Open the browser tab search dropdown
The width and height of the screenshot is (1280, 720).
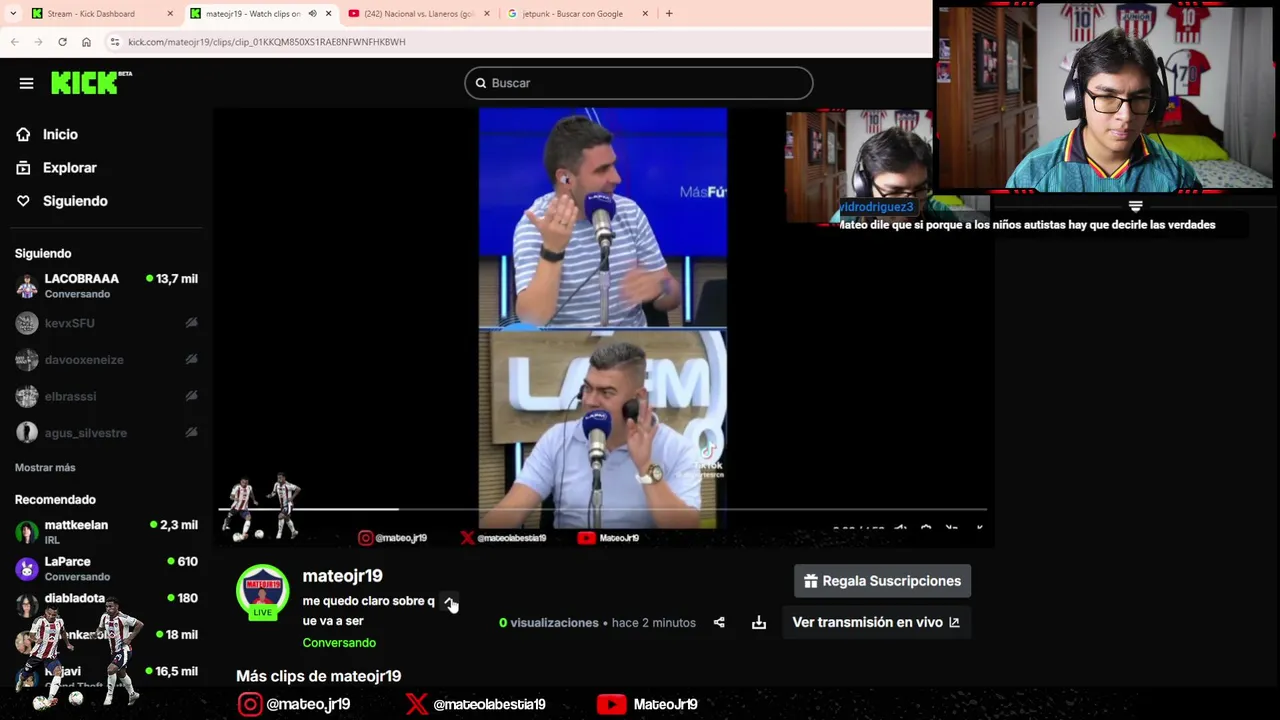(14, 14)
